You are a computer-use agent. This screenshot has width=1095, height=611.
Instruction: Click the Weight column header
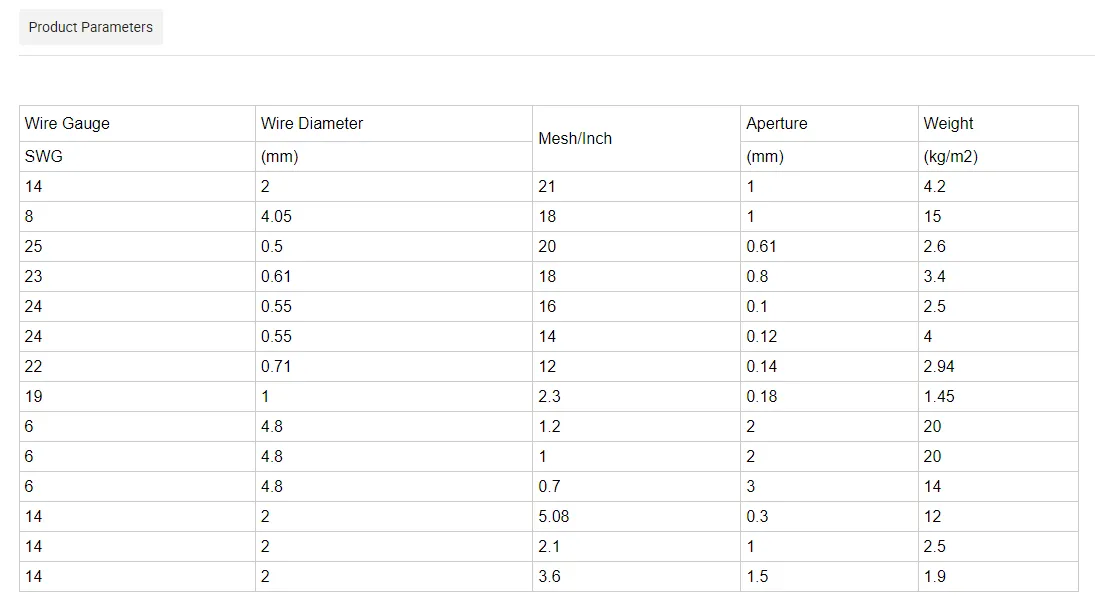tap(948, 124)
